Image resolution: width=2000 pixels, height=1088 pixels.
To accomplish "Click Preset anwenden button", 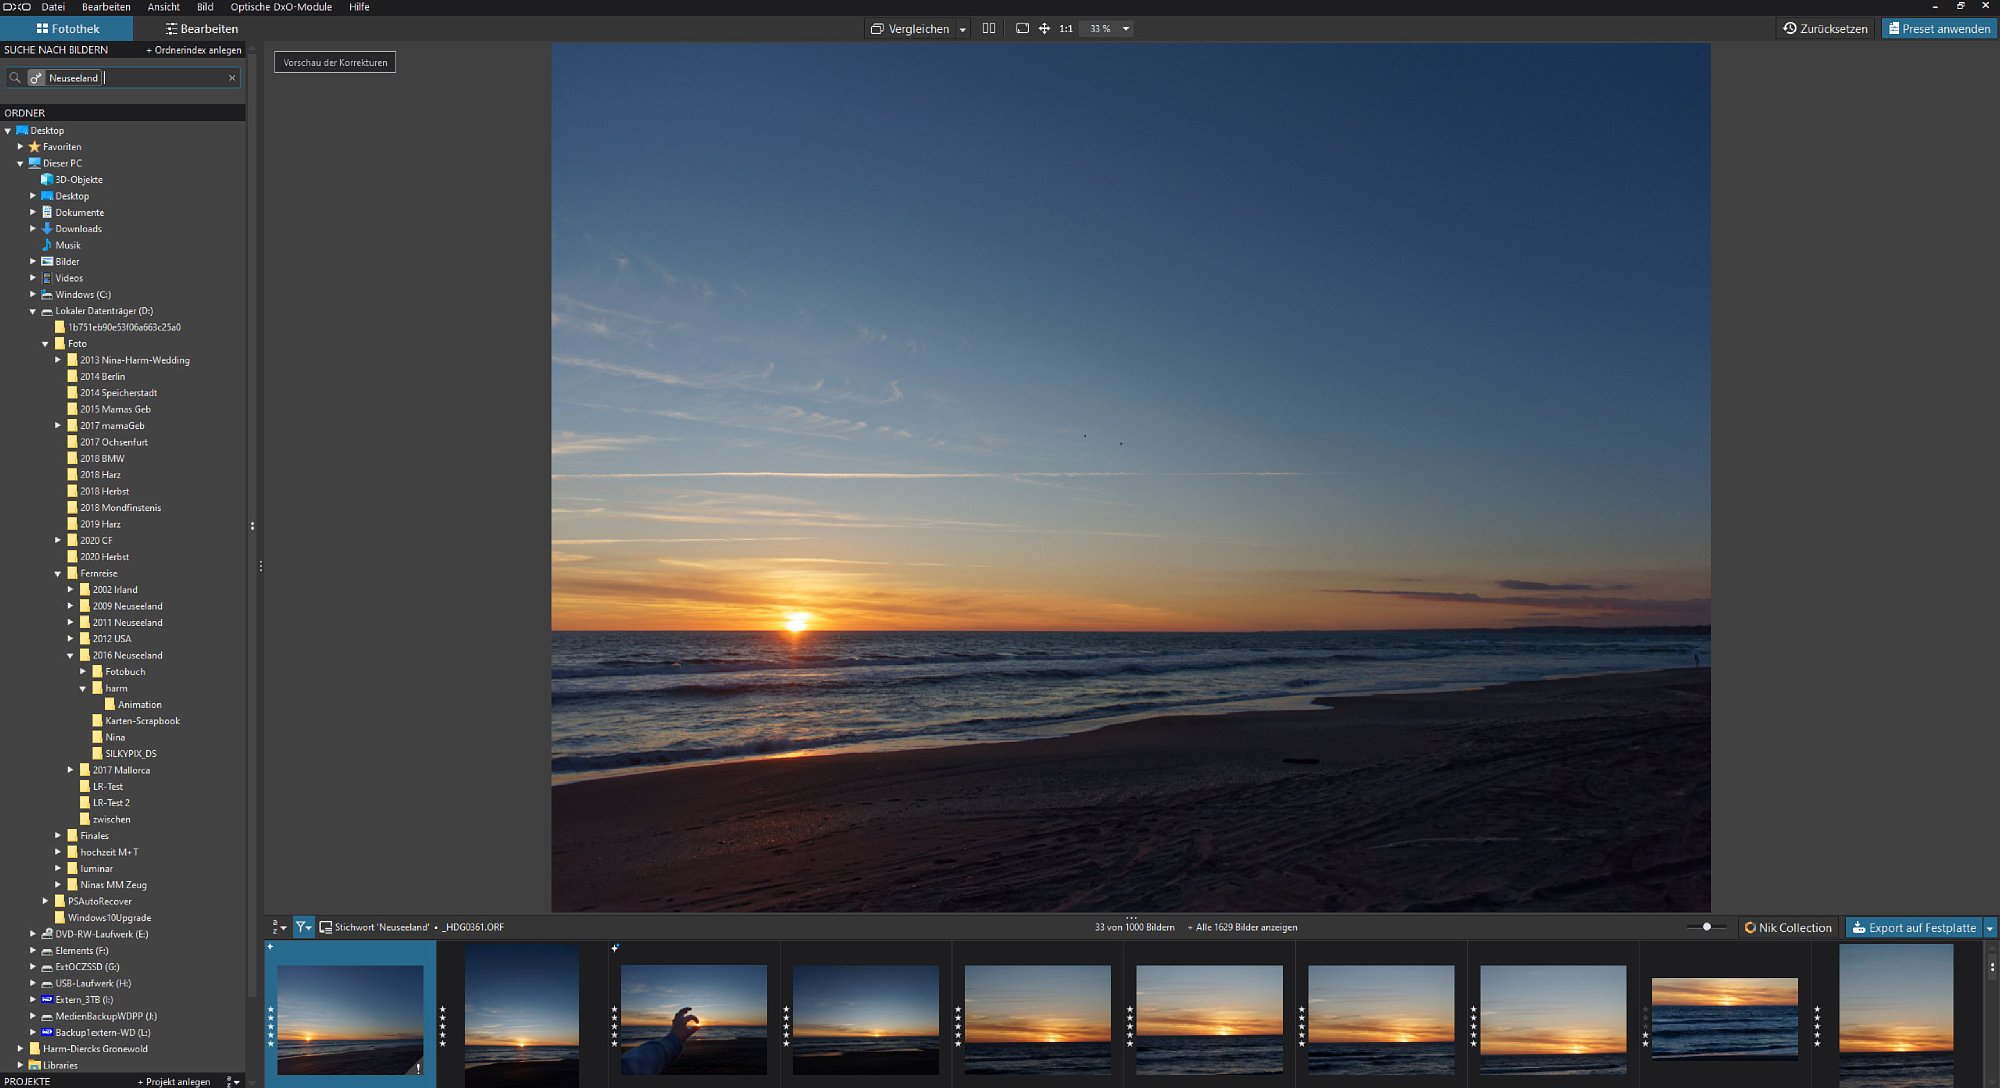I will tap(1938, 29).
